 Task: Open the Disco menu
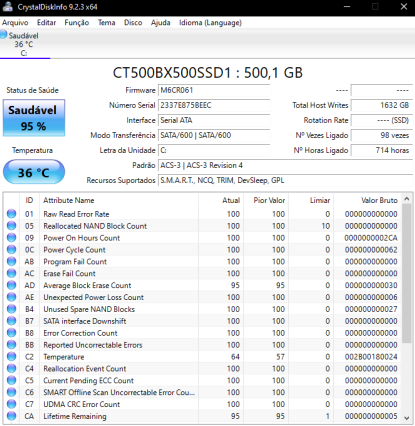click(133, 23)
